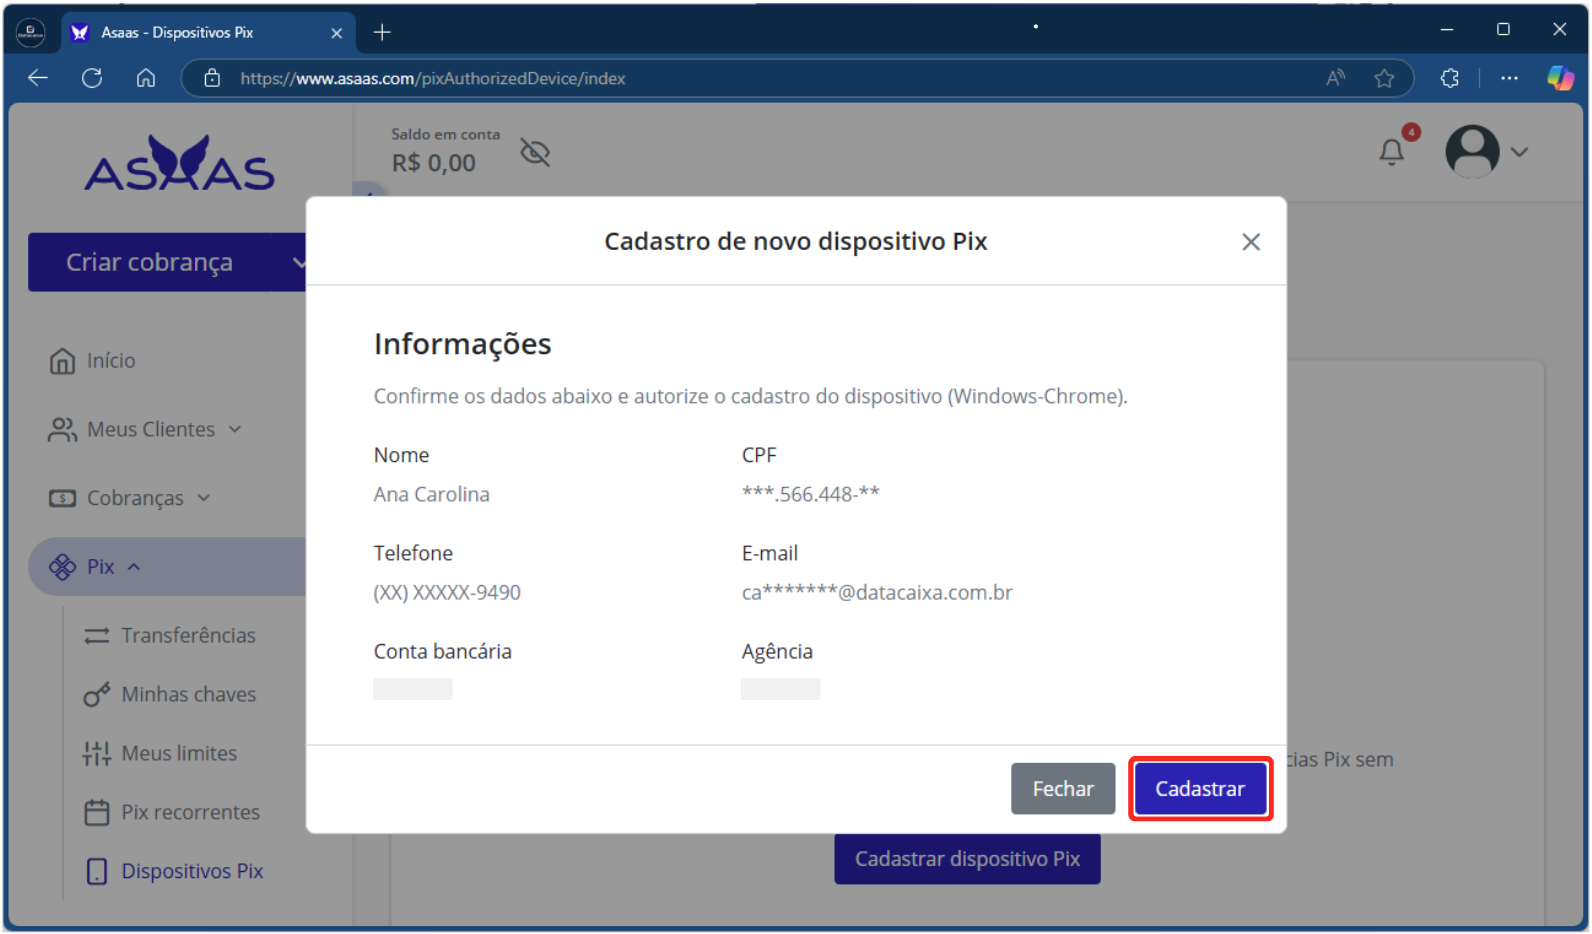Click the Cadastrar button in the dialog

point(1200,789)
